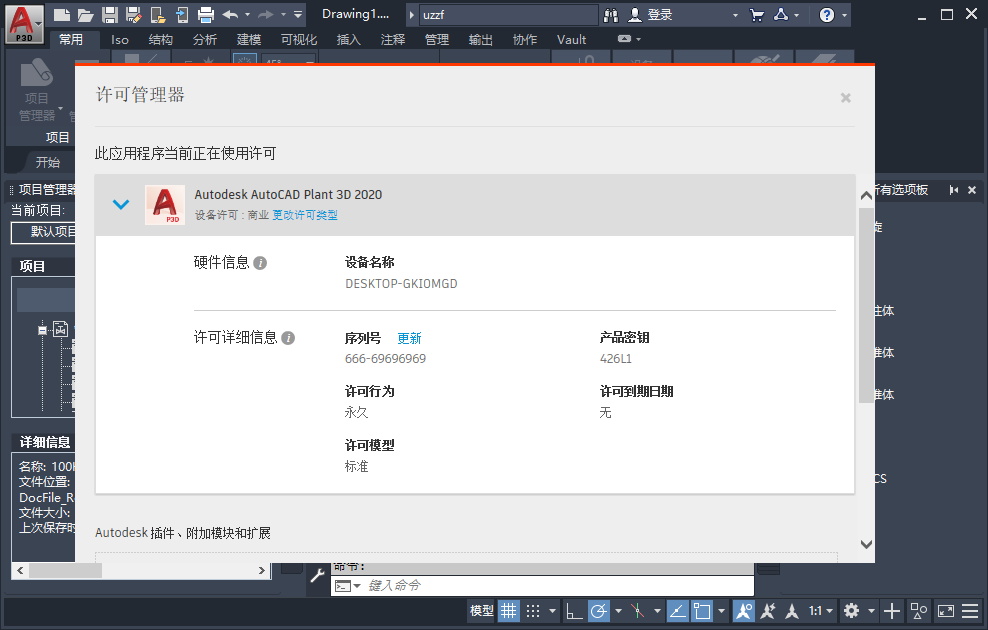The image size is (988, 630).
Task: Toggle Ortho mode in status bar
Action: (x=574, y=610)
